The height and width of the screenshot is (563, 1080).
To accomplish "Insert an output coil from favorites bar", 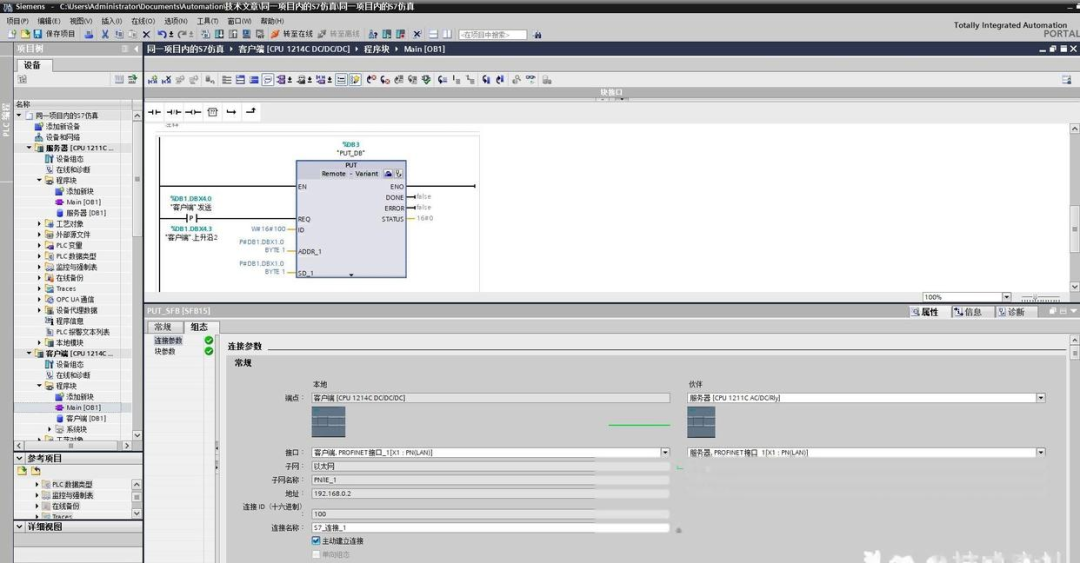I will click(x=193, y=112).
